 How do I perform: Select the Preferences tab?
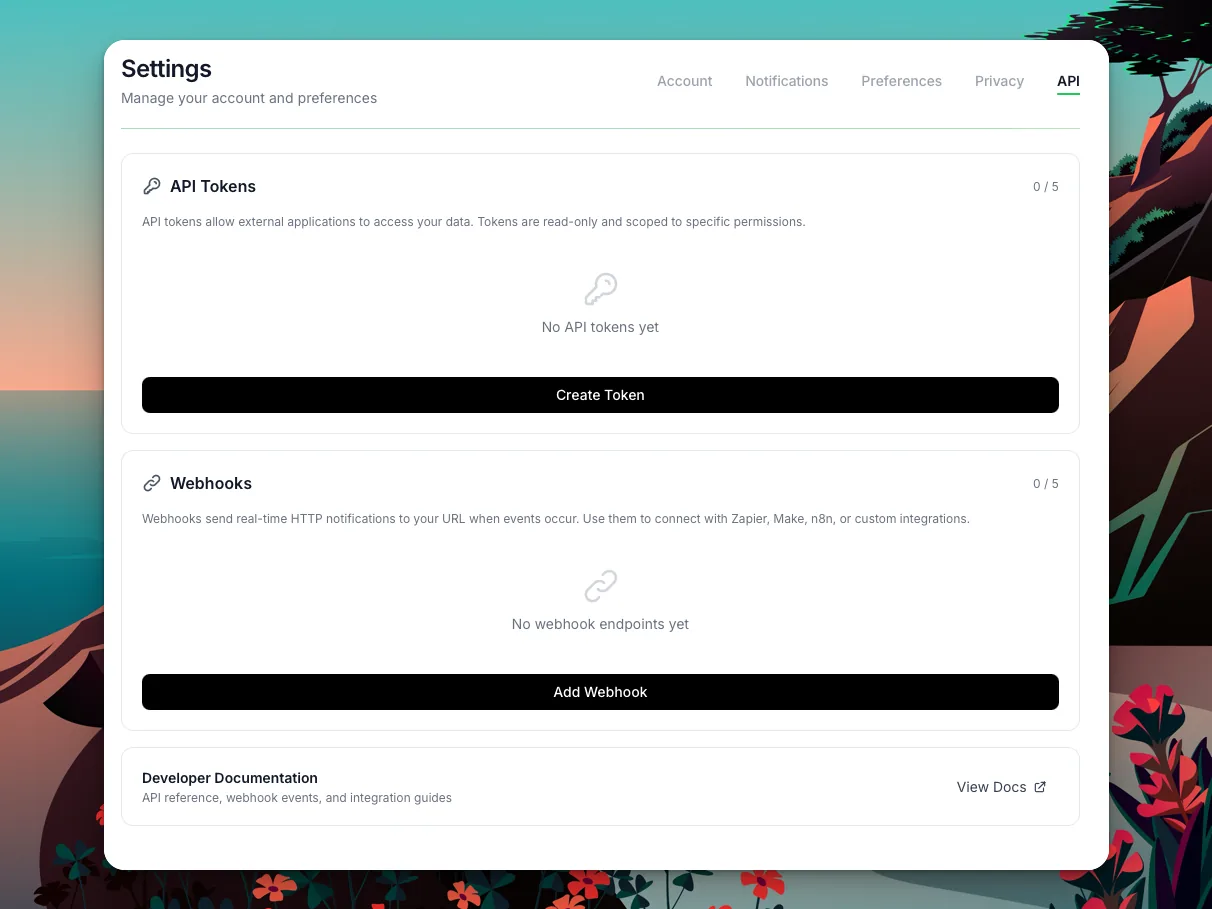point(901,81)
